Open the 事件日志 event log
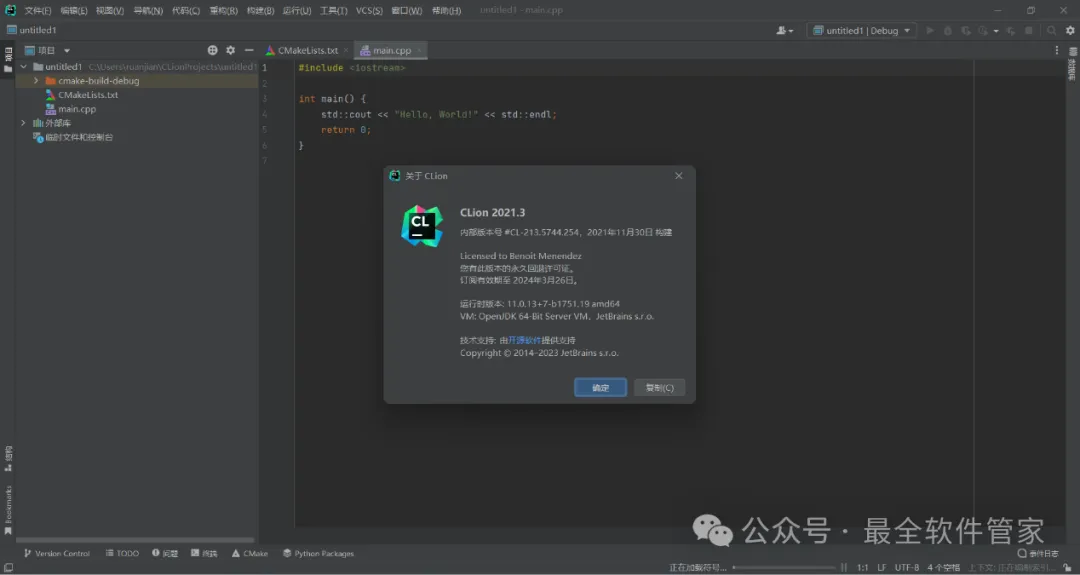The width and height of the screenshot is (1080, 575). [x=1038, y=553]
